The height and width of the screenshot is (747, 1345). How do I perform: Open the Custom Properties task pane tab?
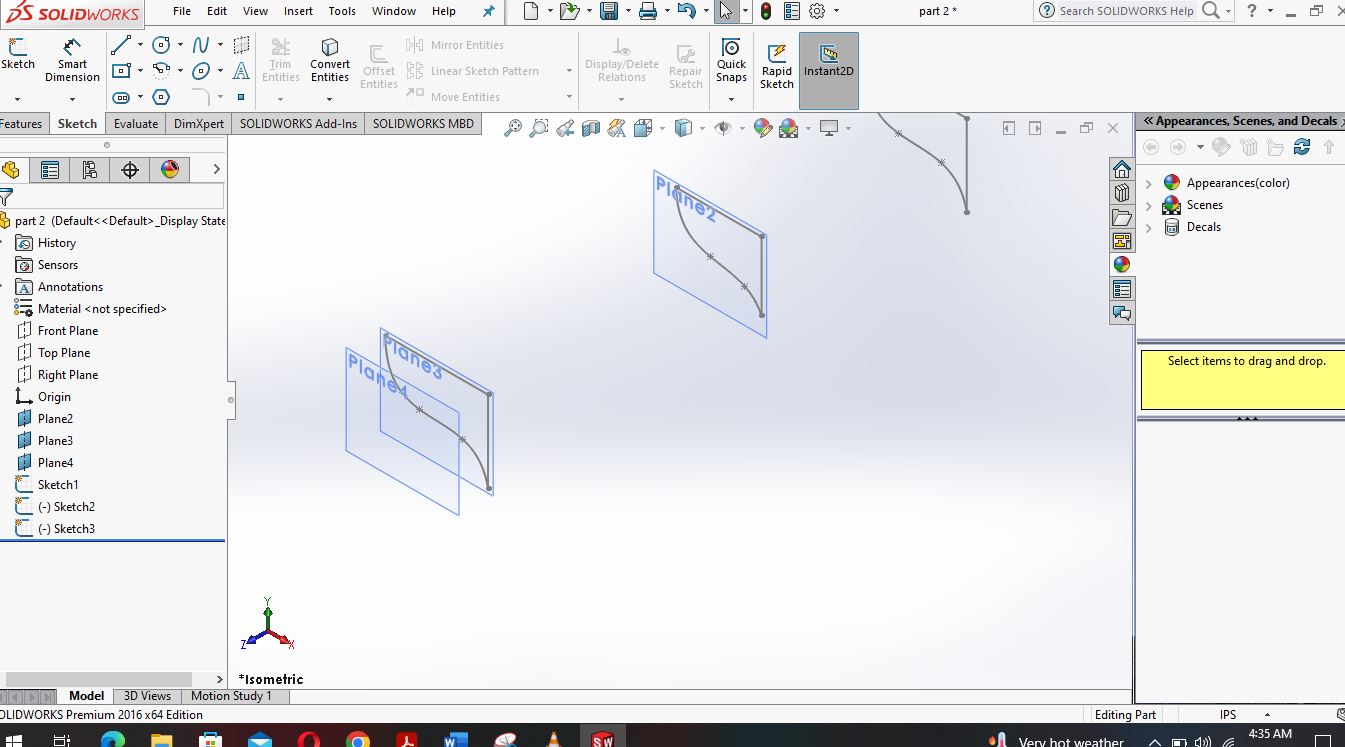point(1122,289)
